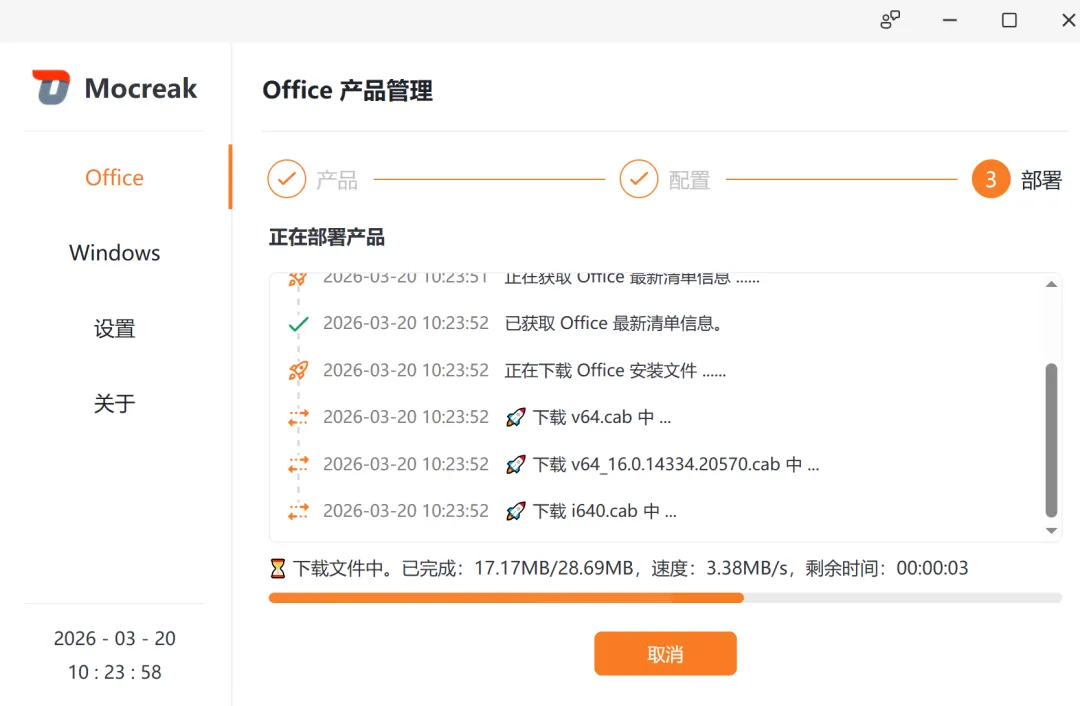The width and height of the screenshot is (1080, 706).
Task: Click the log scrollbar down arrow
Action: pyautogui.click(x=1051, y=530)
